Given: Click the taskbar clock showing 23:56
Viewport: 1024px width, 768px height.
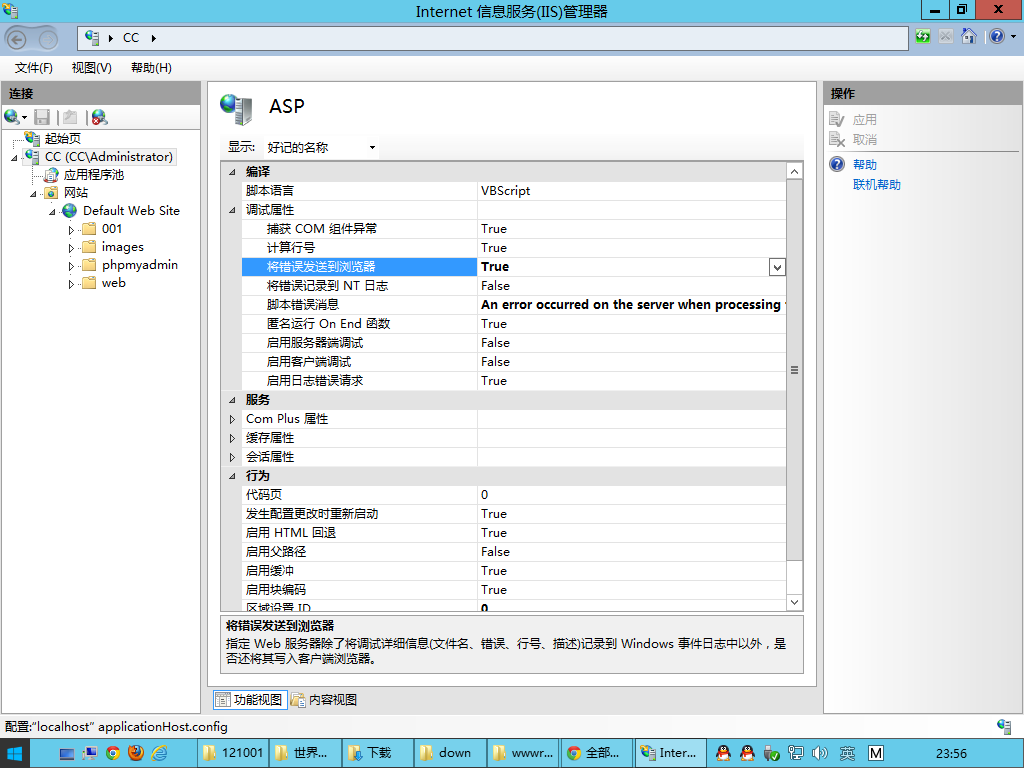Looking at the screenshot, I should pos(951,754).
